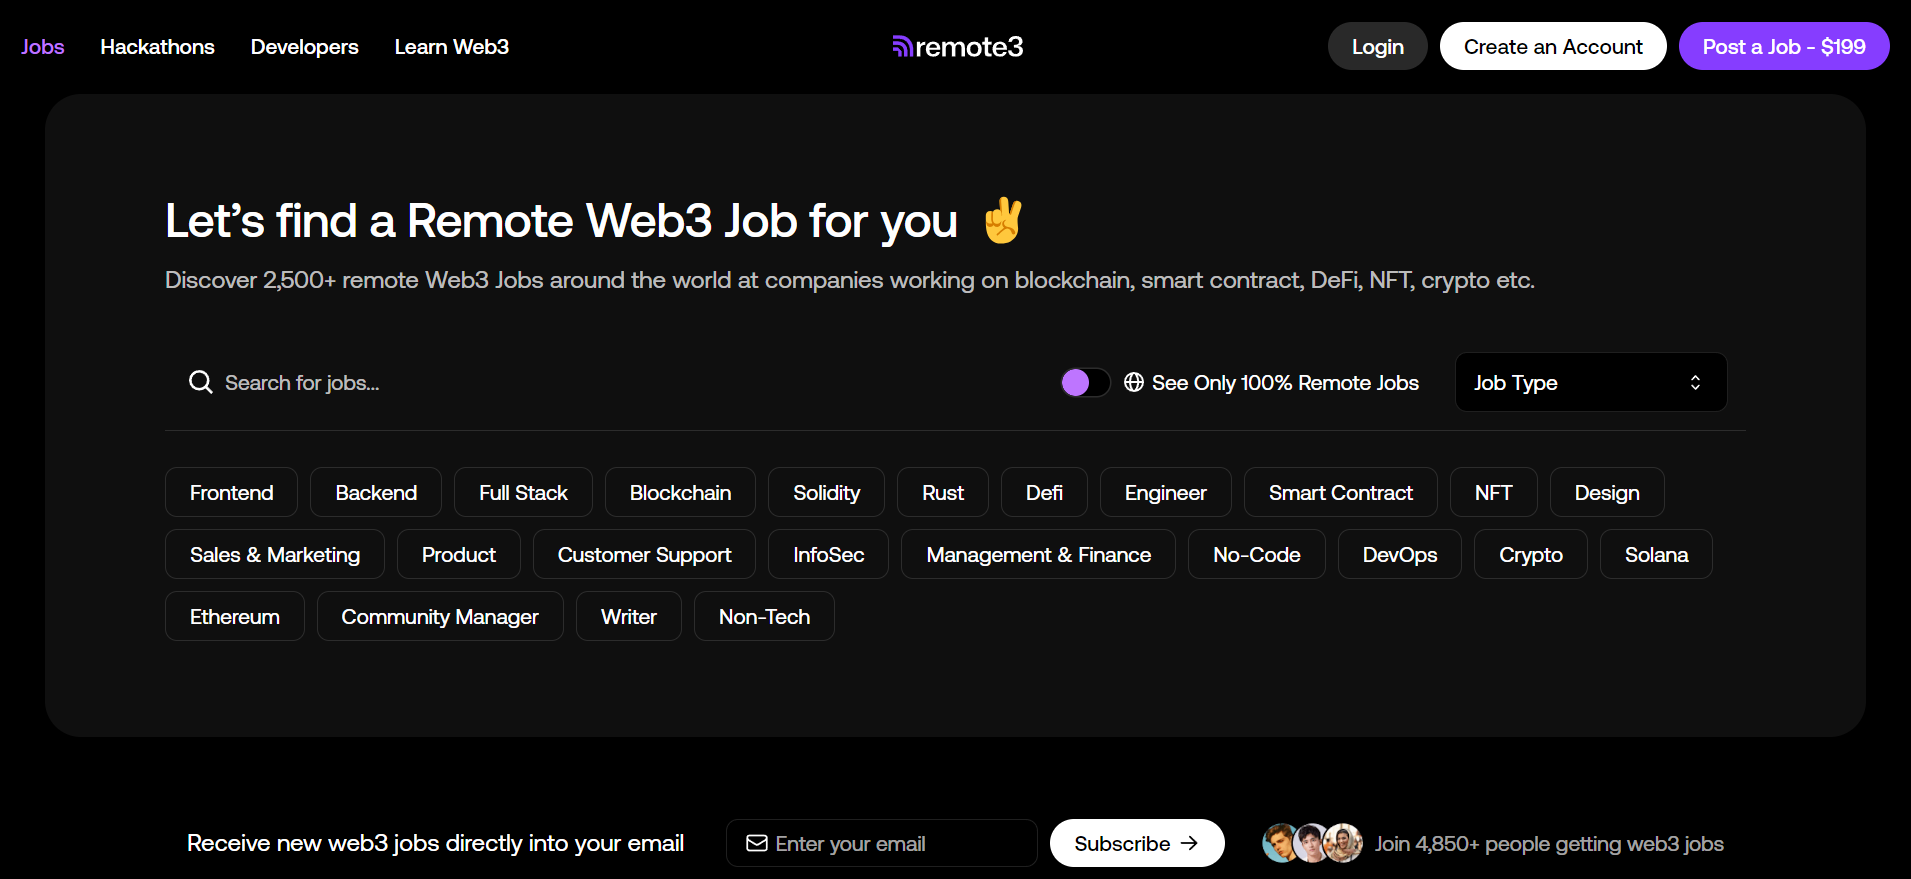Image resolution: width=1911 pixels, height=879 pixels.
Task: Click the globe icon beside remote jobs toggle
Action: click(x=1134, y=382)
